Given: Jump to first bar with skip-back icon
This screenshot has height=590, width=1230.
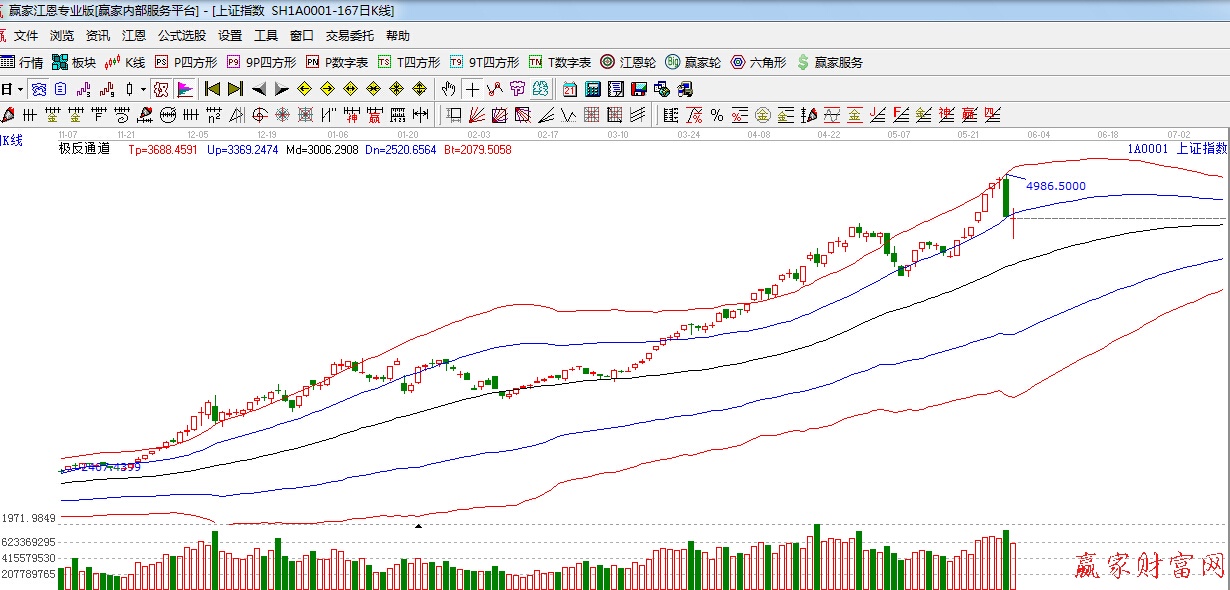Looking at the screenshot, I should pyautogui.click(x=212, y=89).
